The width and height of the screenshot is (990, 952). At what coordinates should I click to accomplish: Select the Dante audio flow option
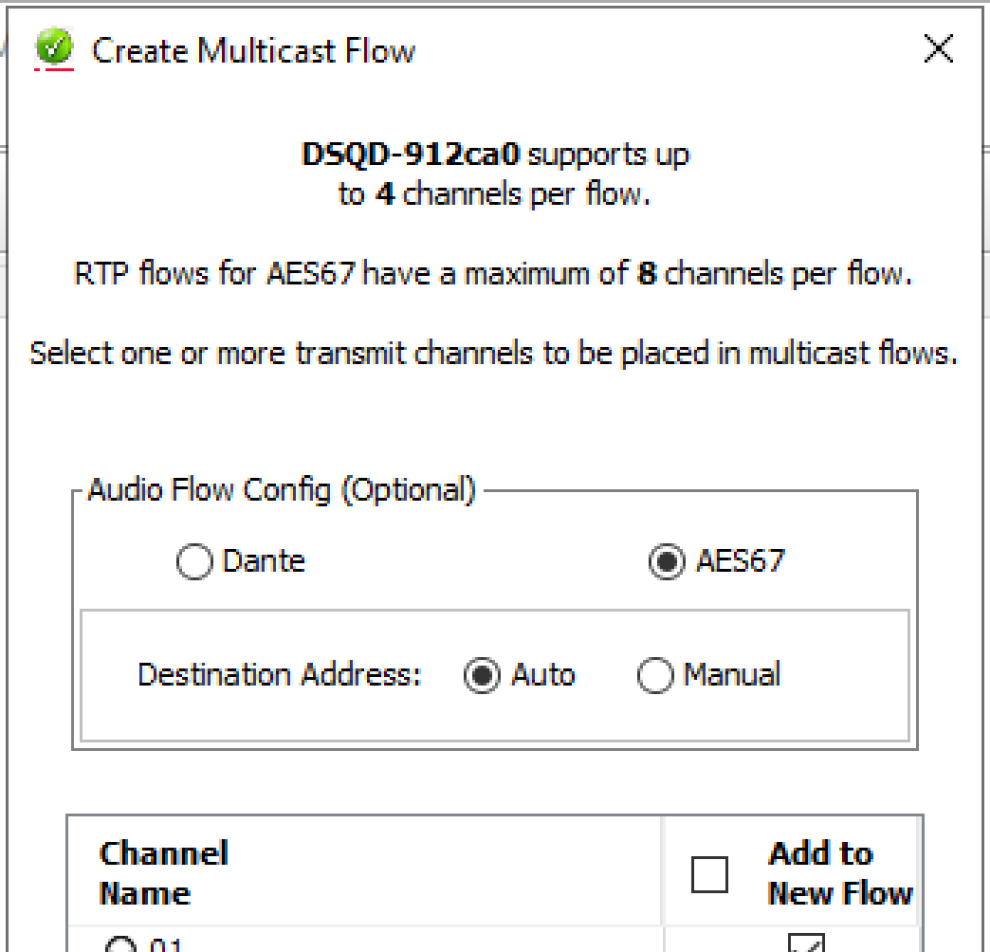click(195, 562)
